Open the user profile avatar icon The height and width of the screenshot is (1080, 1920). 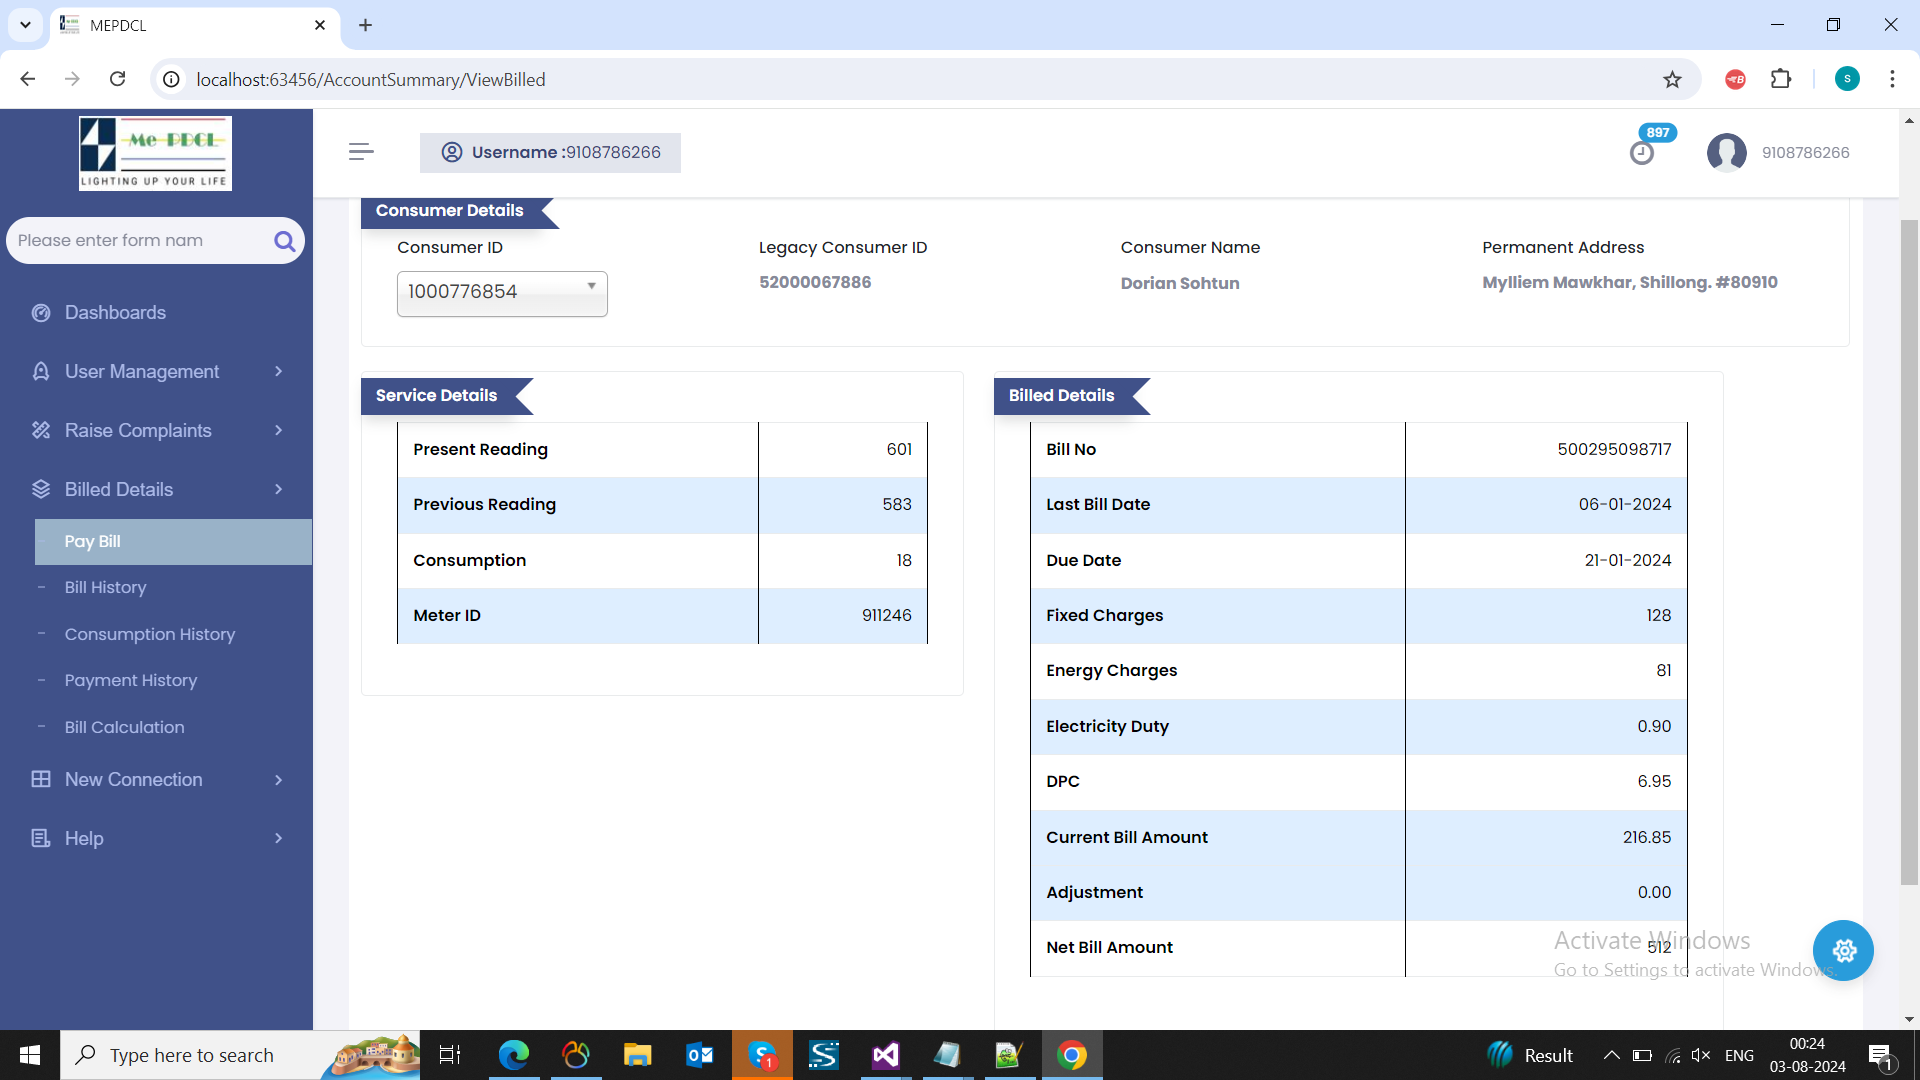(1726, 153)
